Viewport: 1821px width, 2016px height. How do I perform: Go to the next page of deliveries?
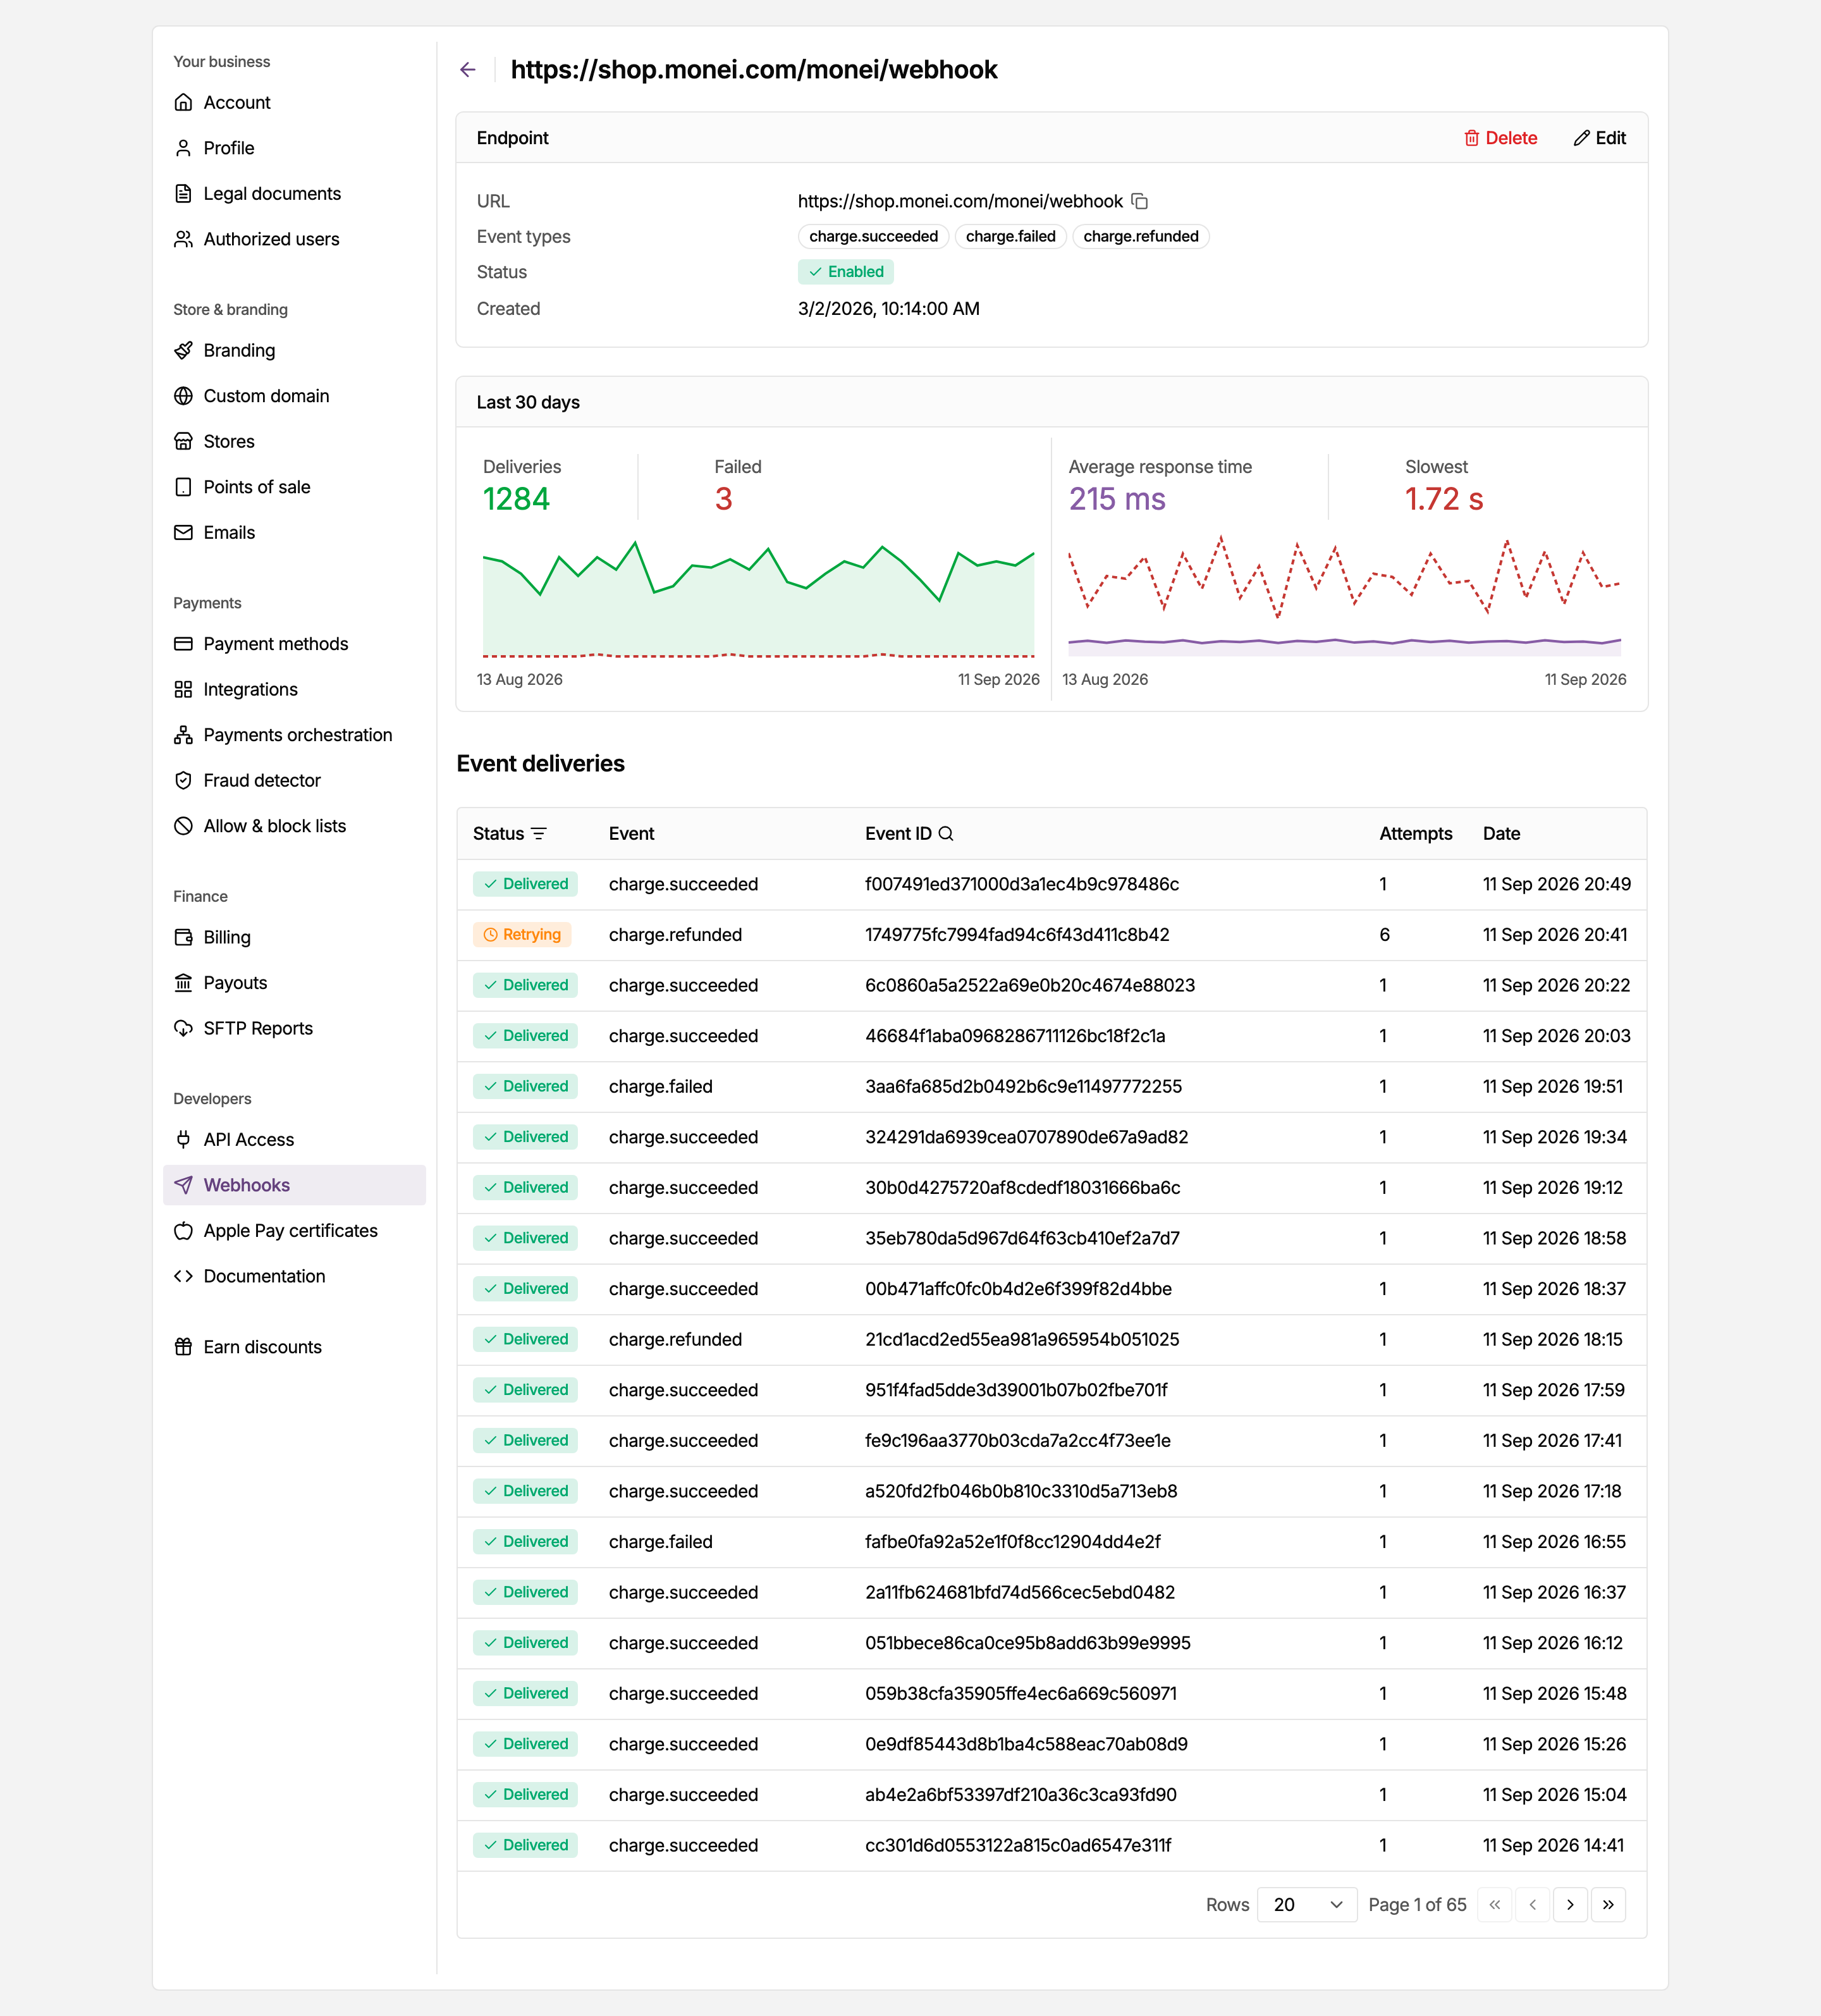[x=1570, y=1905]
